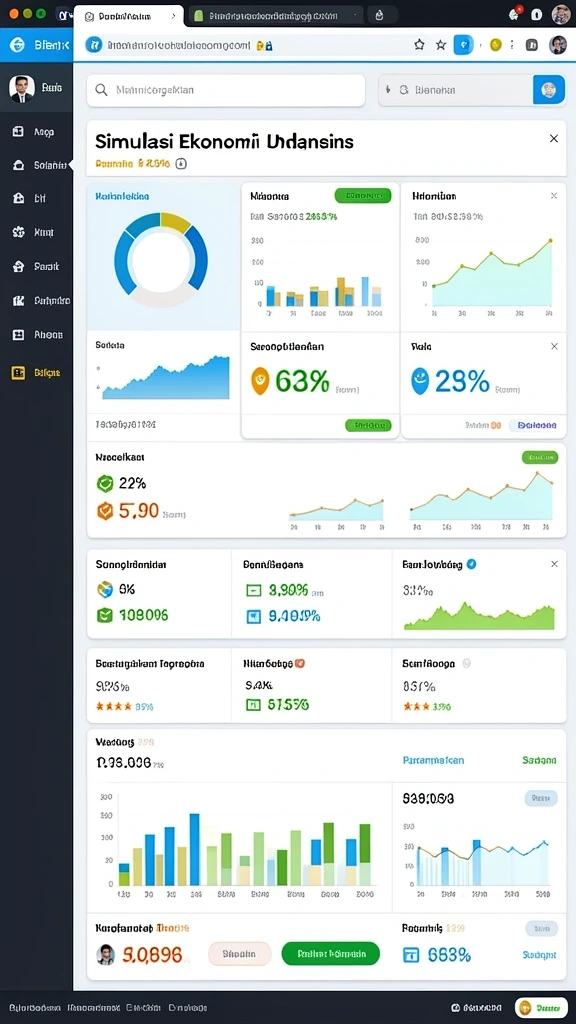The height and width of the screenshot is (1024, 576).
Task: Close the active browser tab
Action: [172, 16]
